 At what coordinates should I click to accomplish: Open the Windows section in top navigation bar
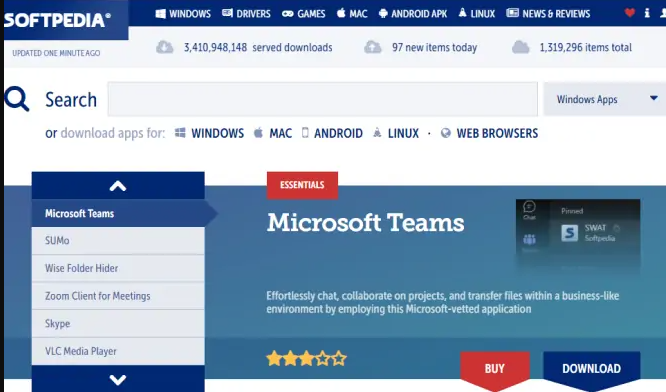click(183, 14)
